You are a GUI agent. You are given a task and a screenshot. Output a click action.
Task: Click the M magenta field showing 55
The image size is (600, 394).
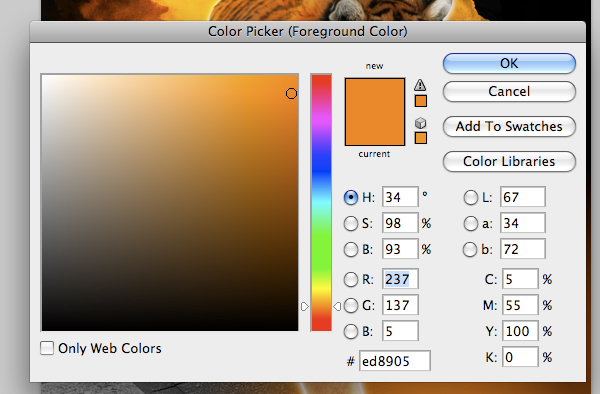[520, 305]
